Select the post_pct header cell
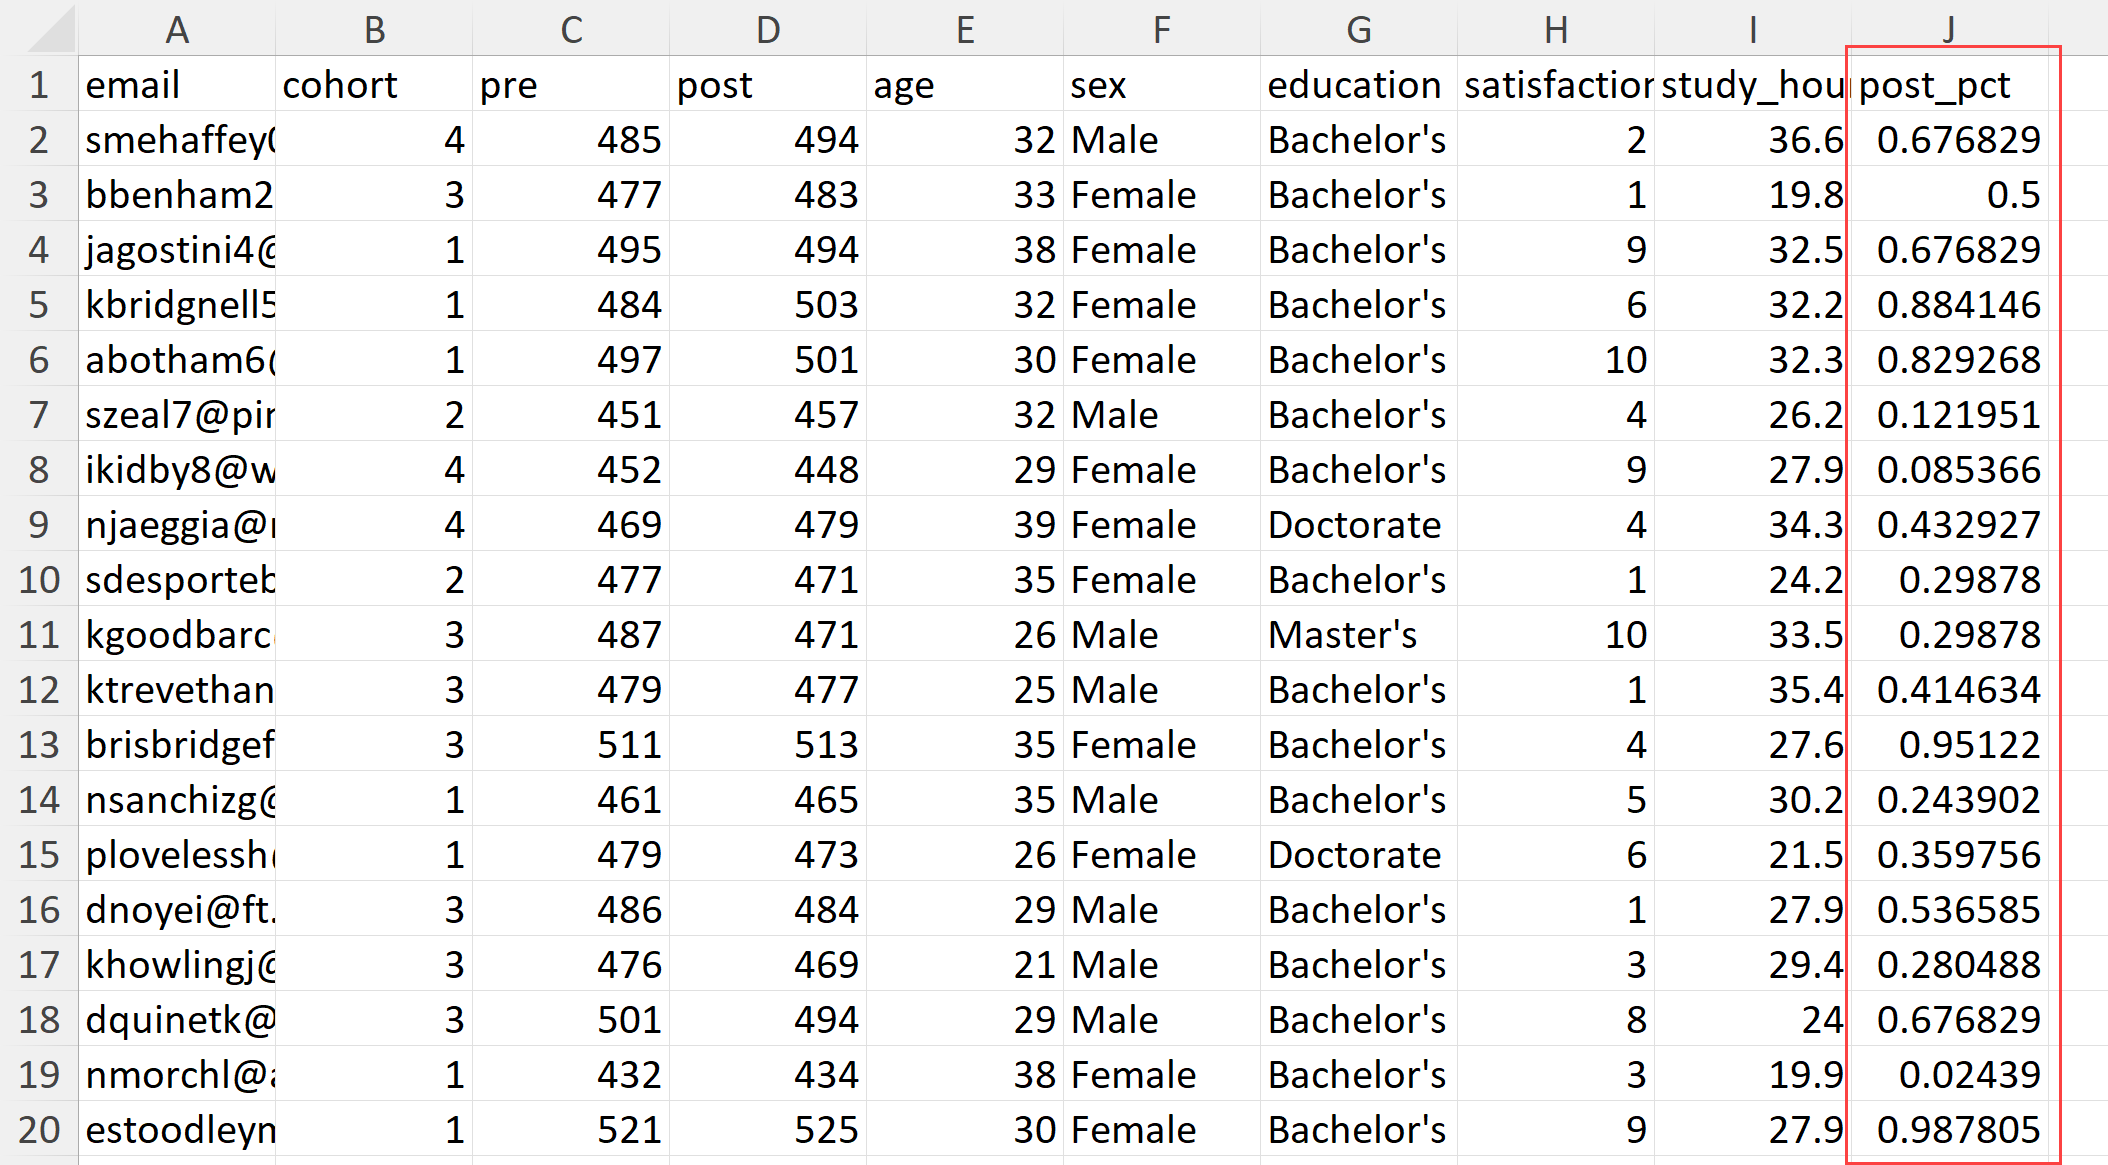This screenshot has height=1165, width=2108. tap(1950, 85)
